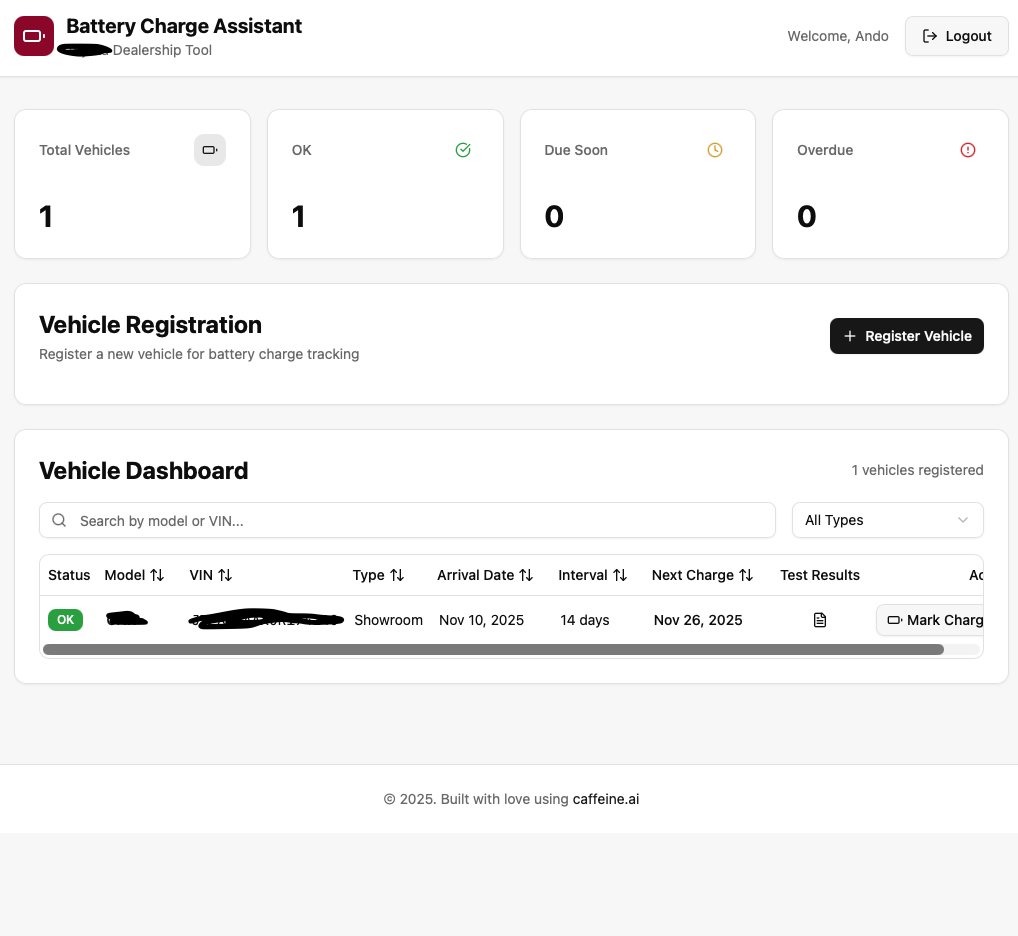The height and width of the screenshot is (936, 1018).
Task: Focus the Search by model or VIN field
Action: coord(407,520)
